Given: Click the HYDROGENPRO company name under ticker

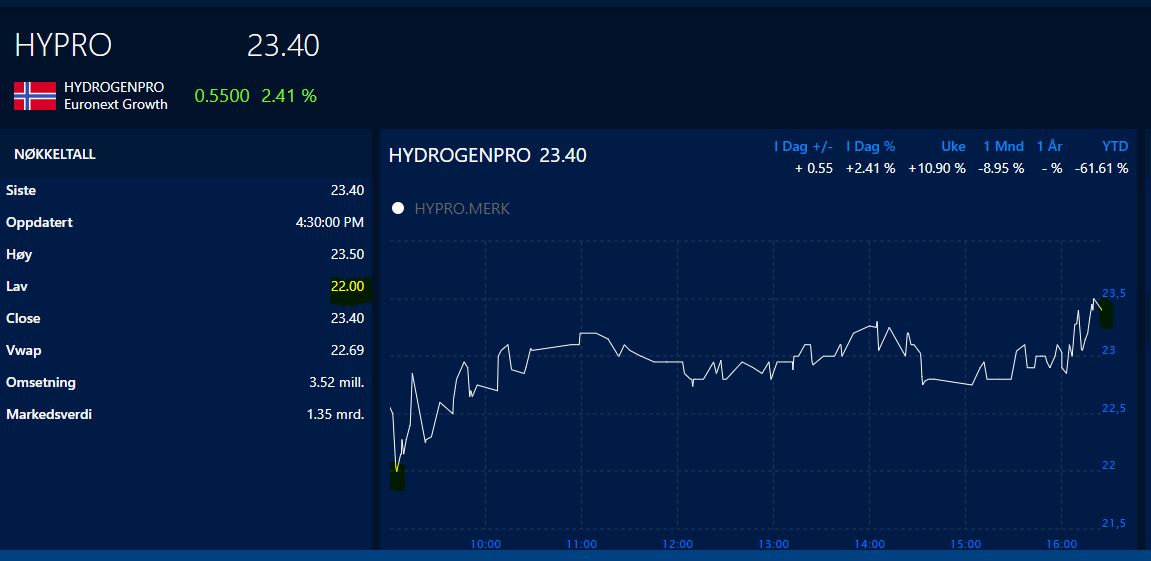Looking at the screenshot, I should (114, 87).
